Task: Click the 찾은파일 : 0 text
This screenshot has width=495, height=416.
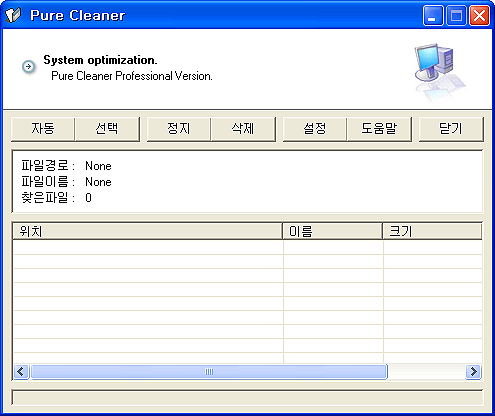Action: (56, 198)
